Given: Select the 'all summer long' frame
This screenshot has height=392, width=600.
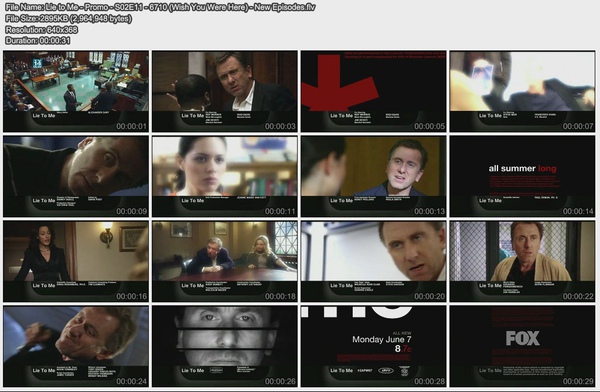Looking at the screenshot, I should click(x=522, y=176).
